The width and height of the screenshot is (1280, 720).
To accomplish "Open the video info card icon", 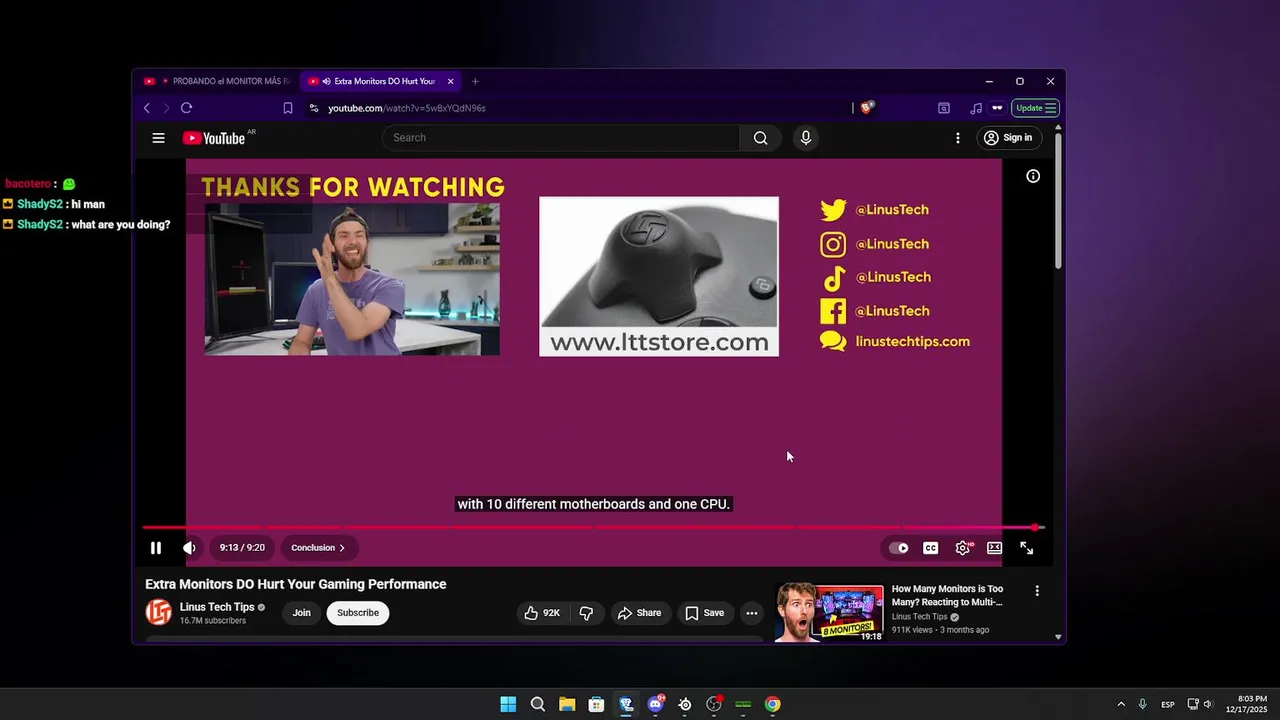I will (1033, 176).
